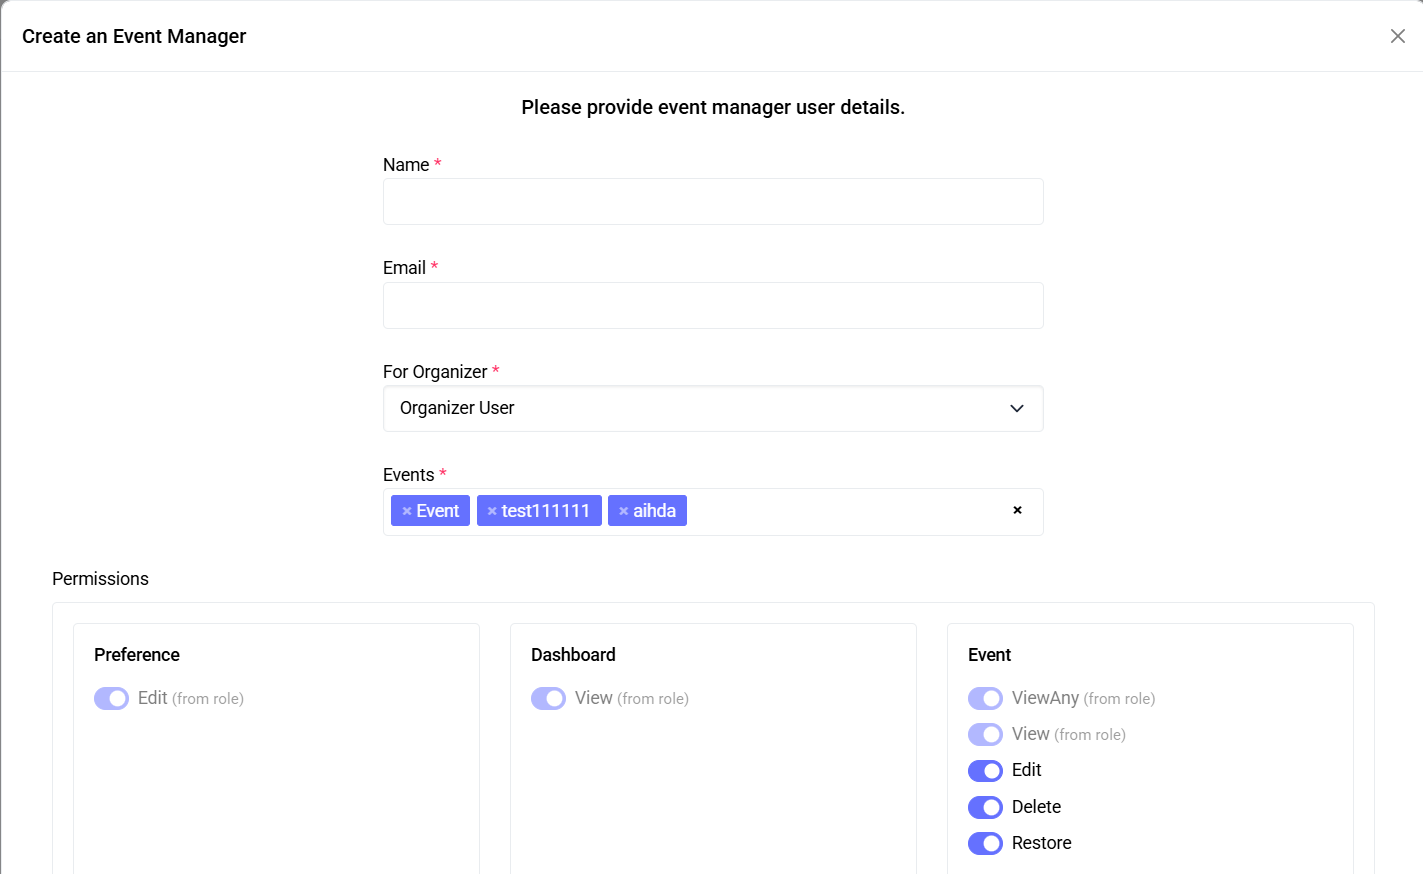Click inside the For Organizer select box
This screenshot has height=874, width=1423.
700,409
